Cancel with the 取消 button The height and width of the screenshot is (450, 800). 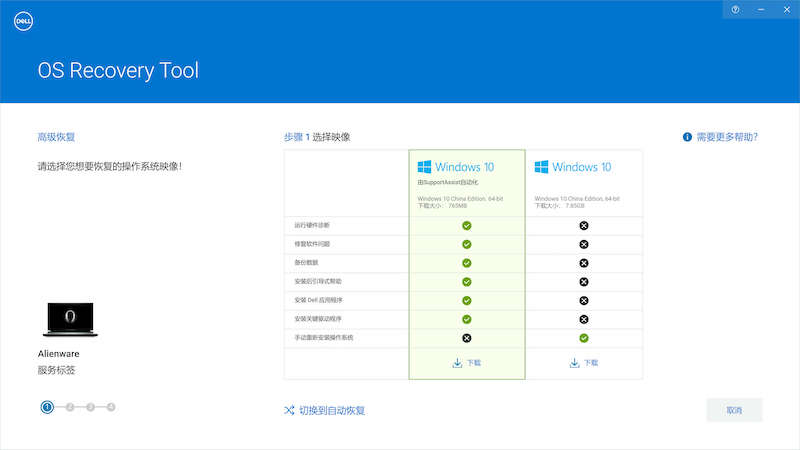click(x=735, y=410)
